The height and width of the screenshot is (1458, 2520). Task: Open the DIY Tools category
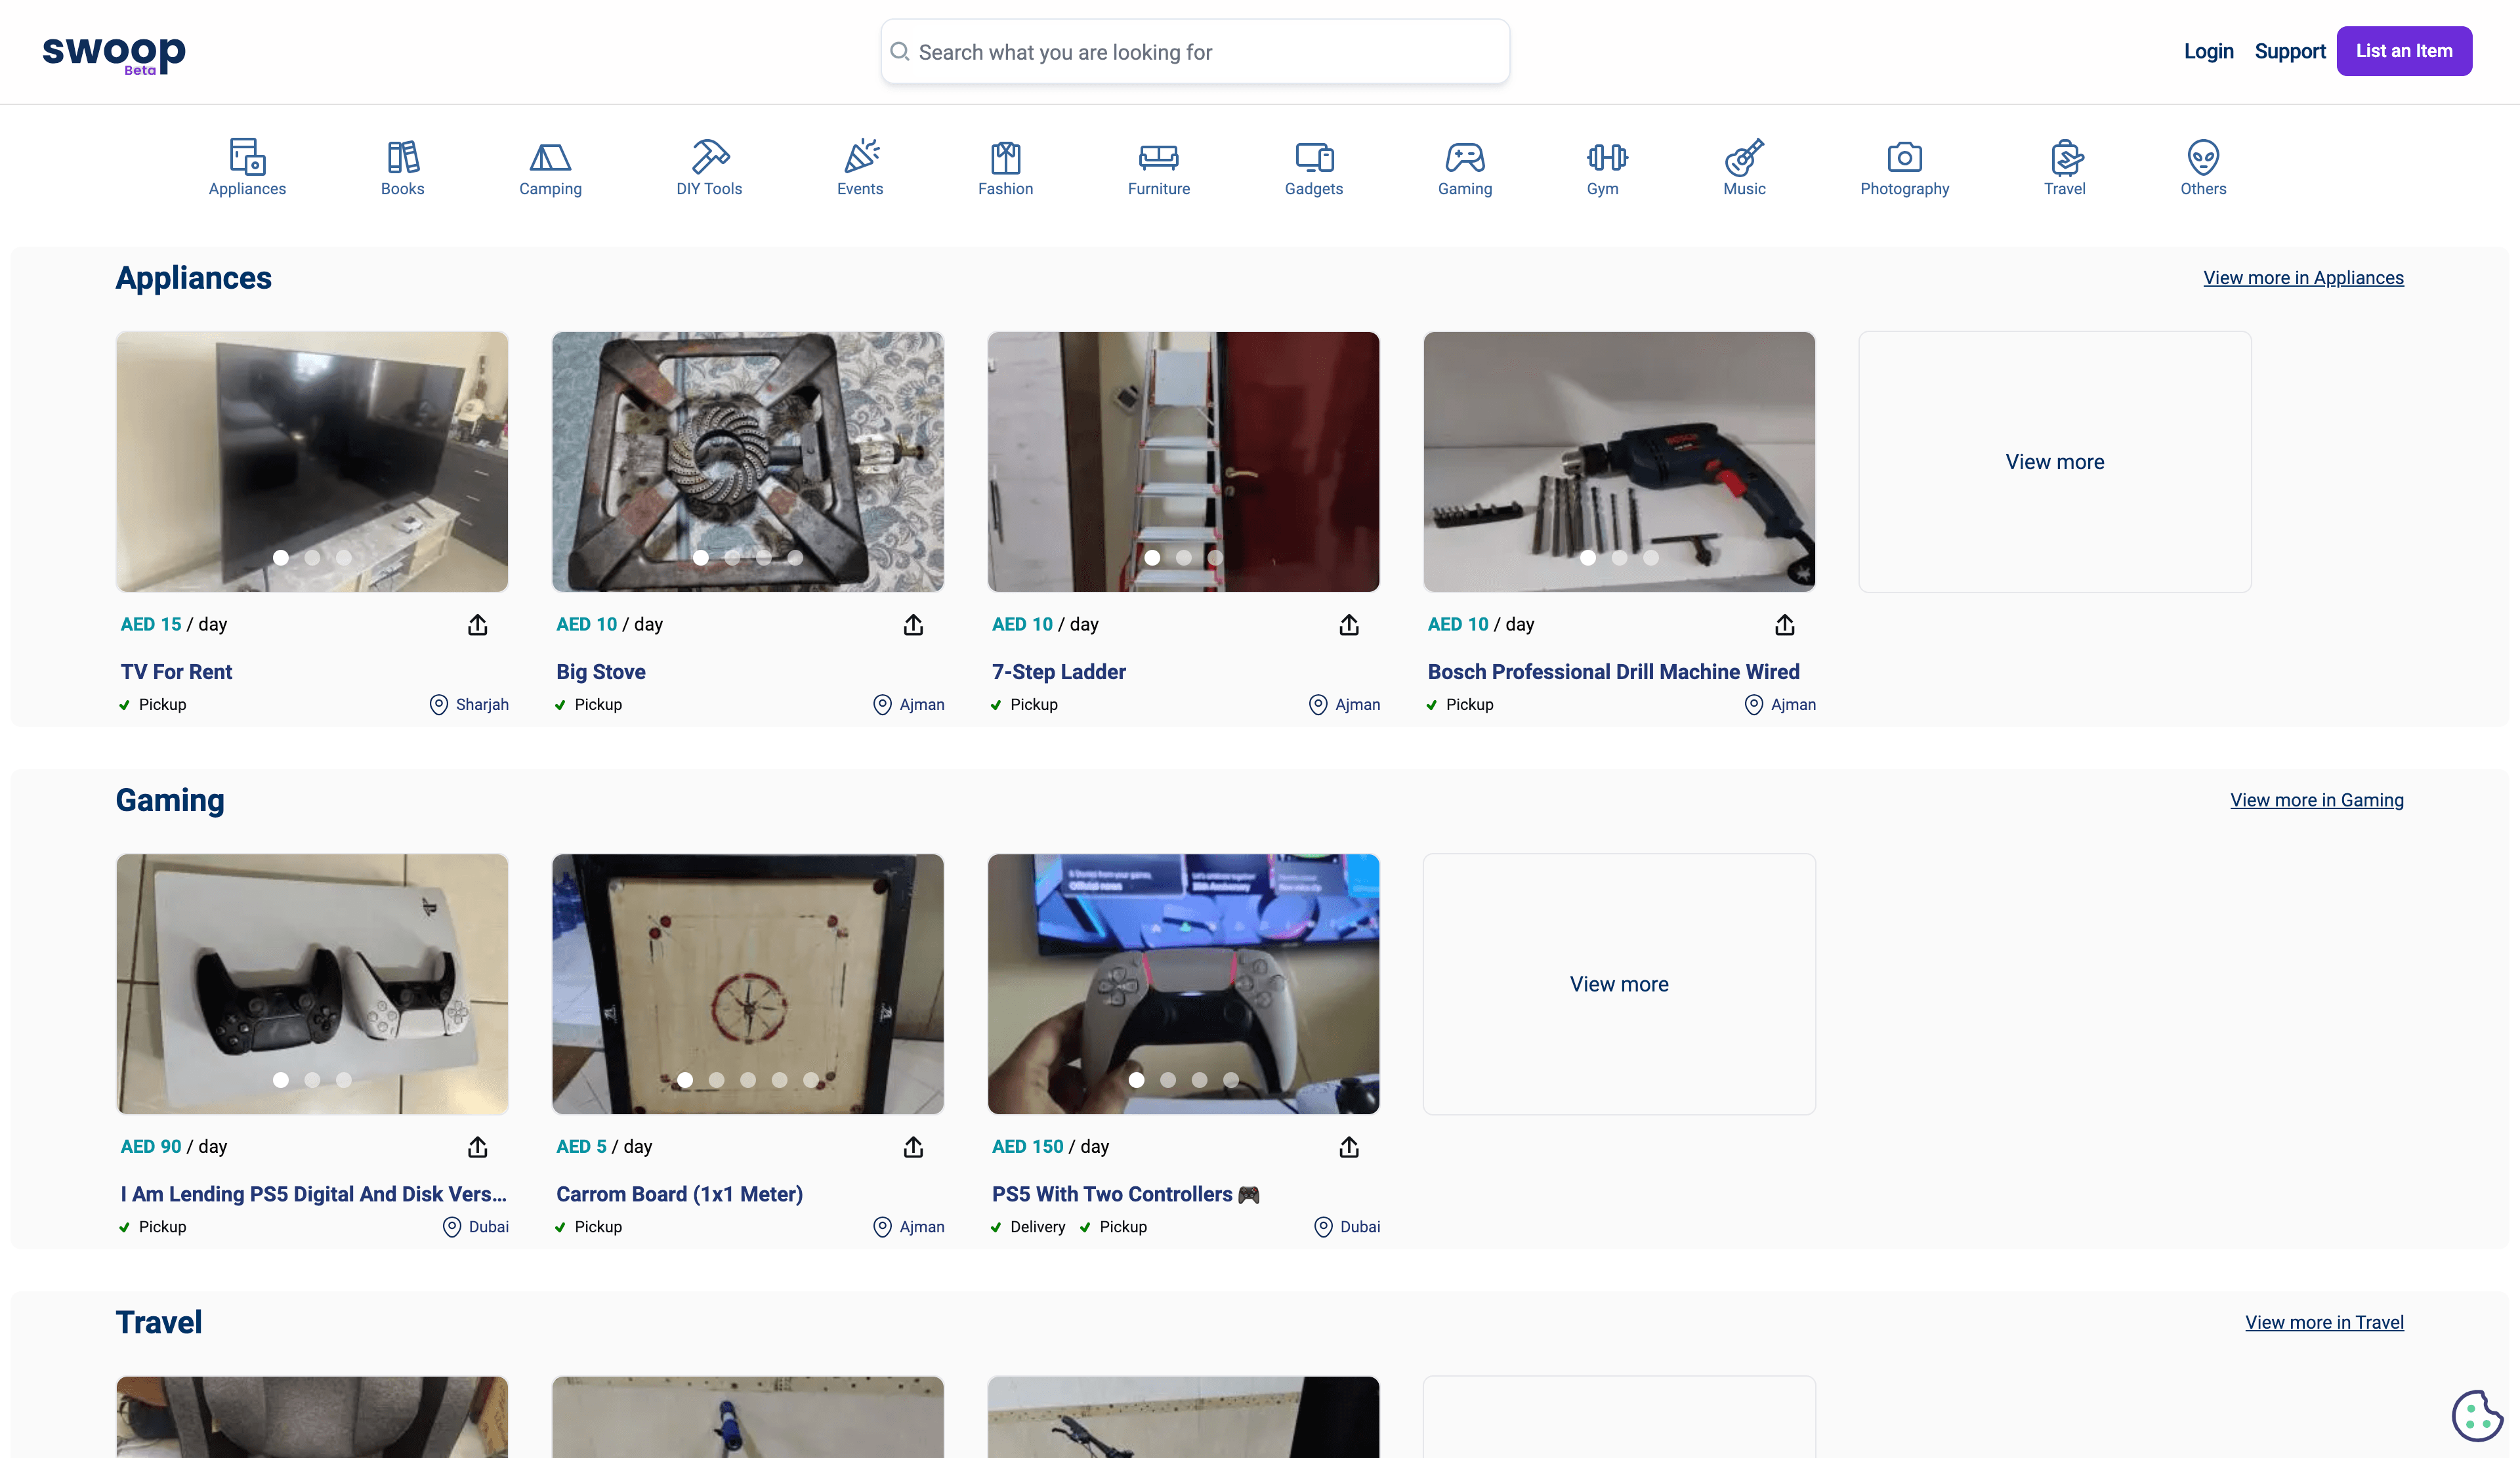coord(709,158)
